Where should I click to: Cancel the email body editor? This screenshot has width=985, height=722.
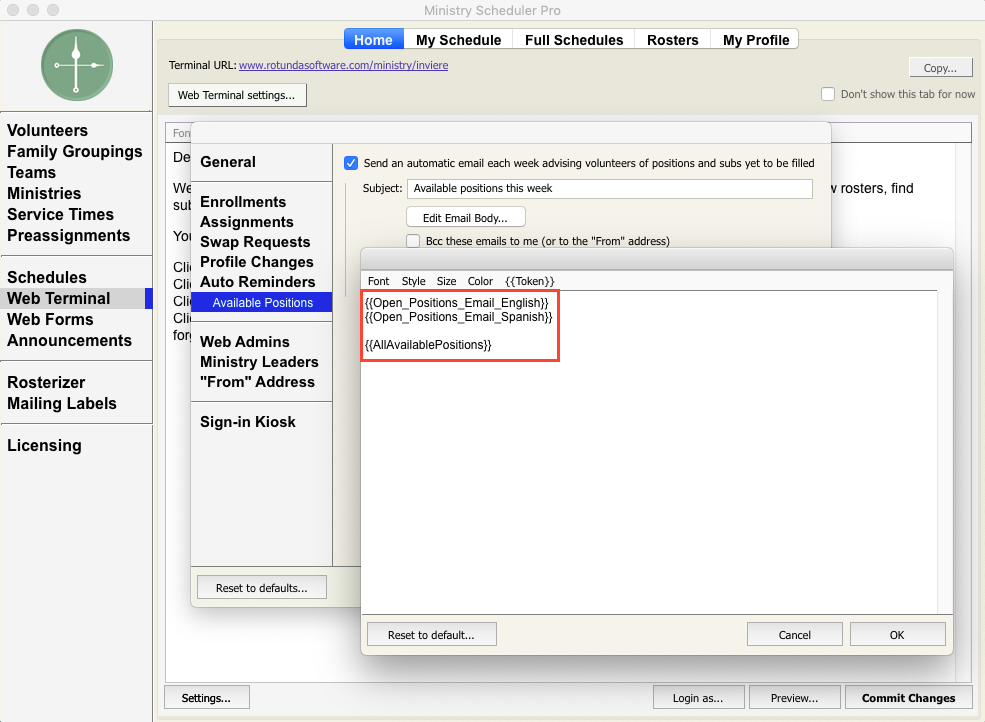coord(794,635)
